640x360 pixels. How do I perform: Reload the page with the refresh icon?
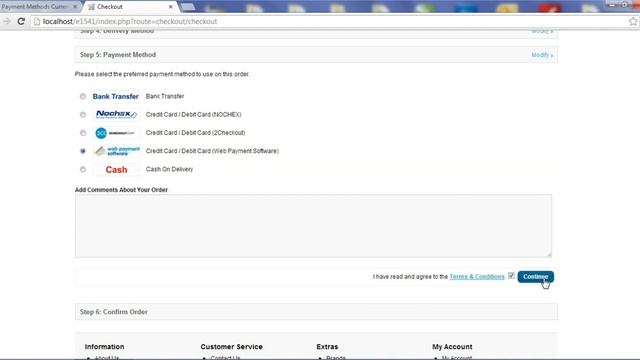click(21, 21)
